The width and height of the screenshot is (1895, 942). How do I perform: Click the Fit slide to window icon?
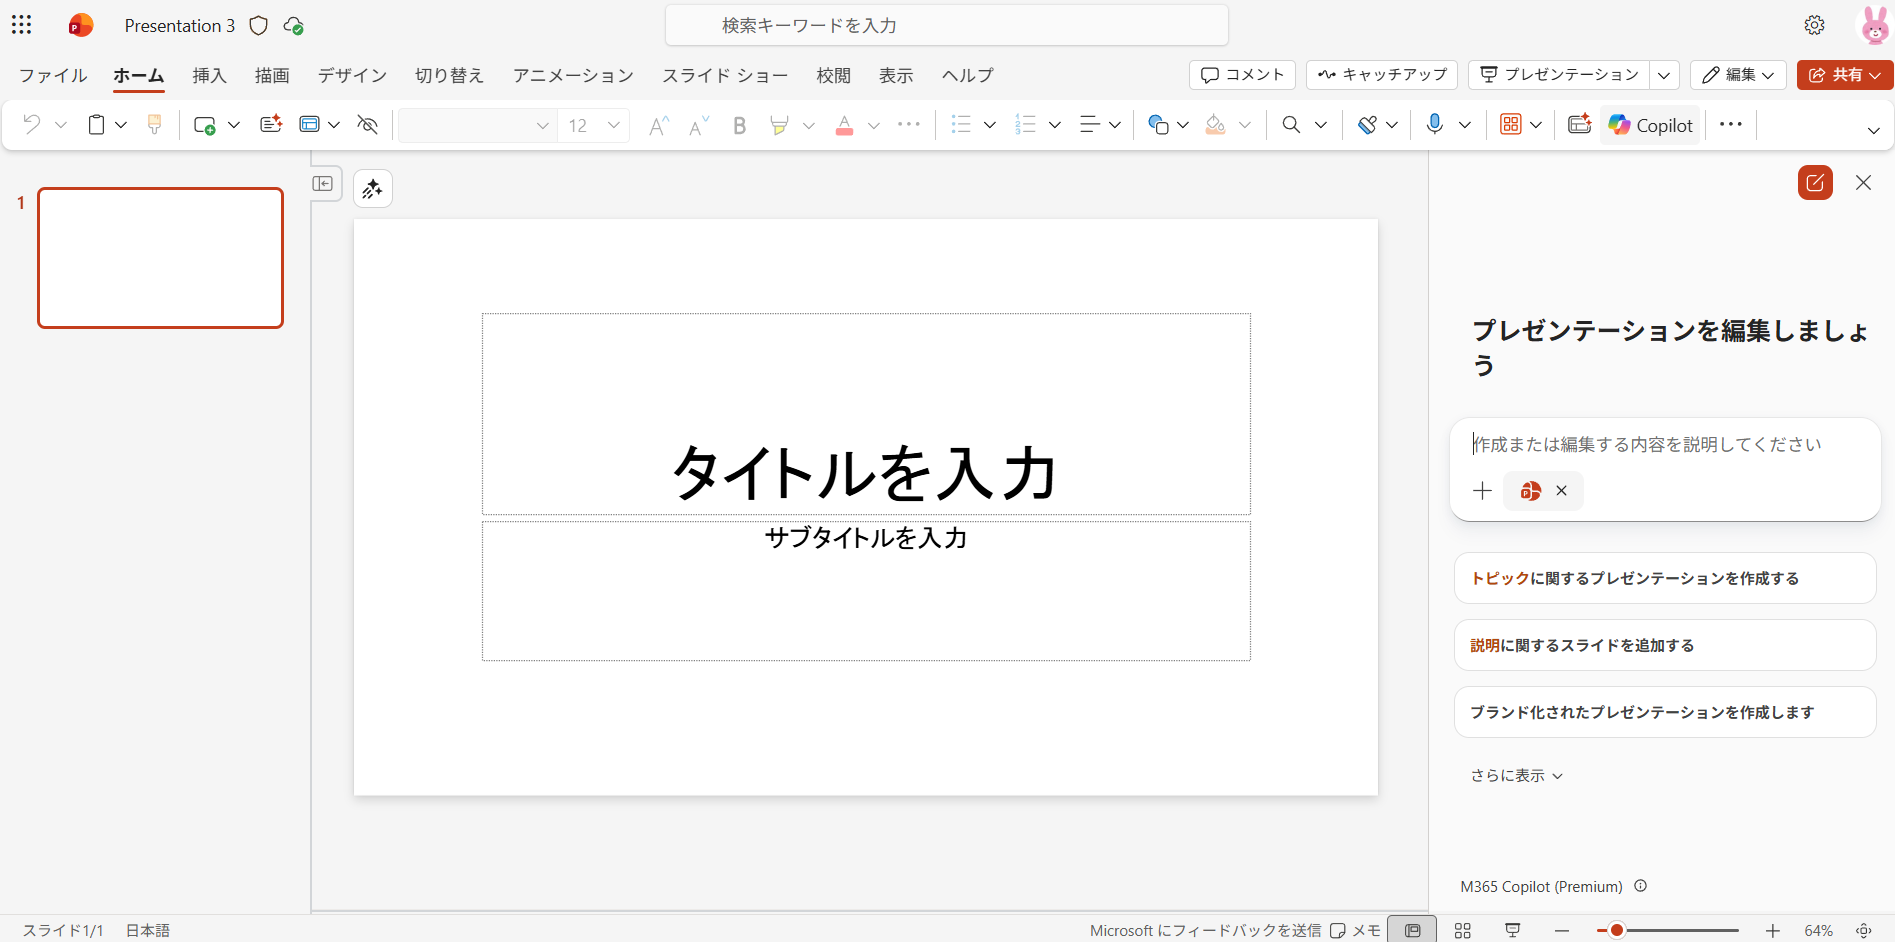[x=1864, y=930]
